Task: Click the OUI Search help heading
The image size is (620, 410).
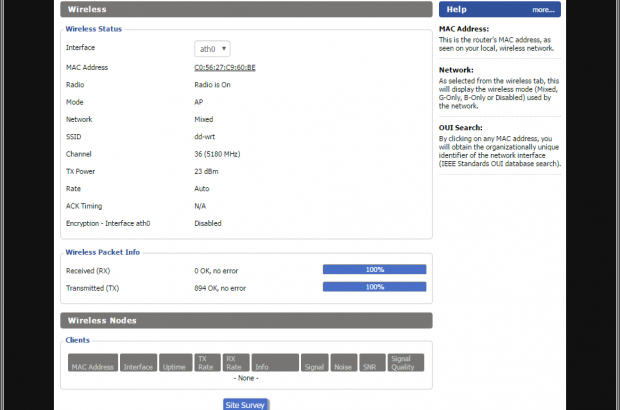Action: tap(461, 128)
